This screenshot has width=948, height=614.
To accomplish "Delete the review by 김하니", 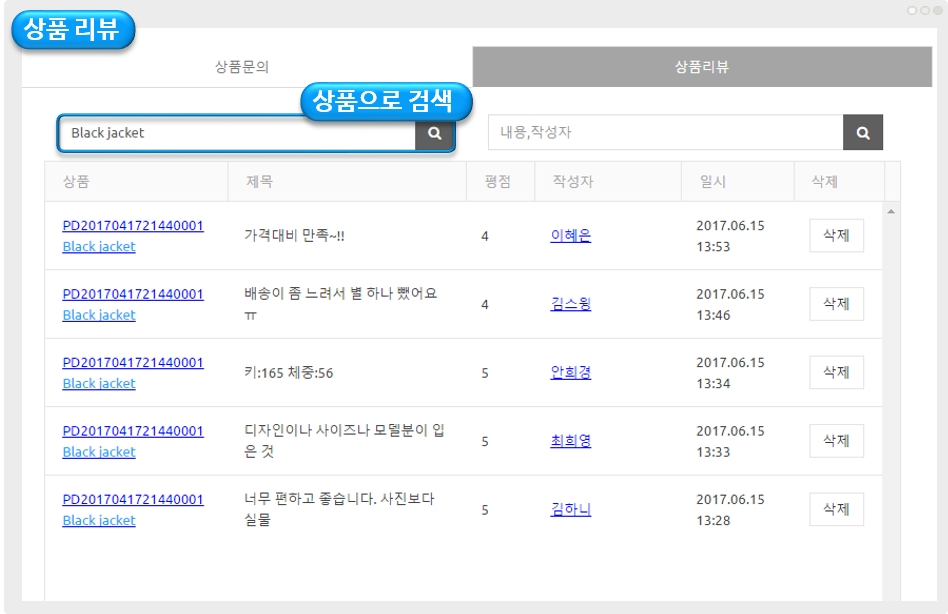I will click(835, 509).
